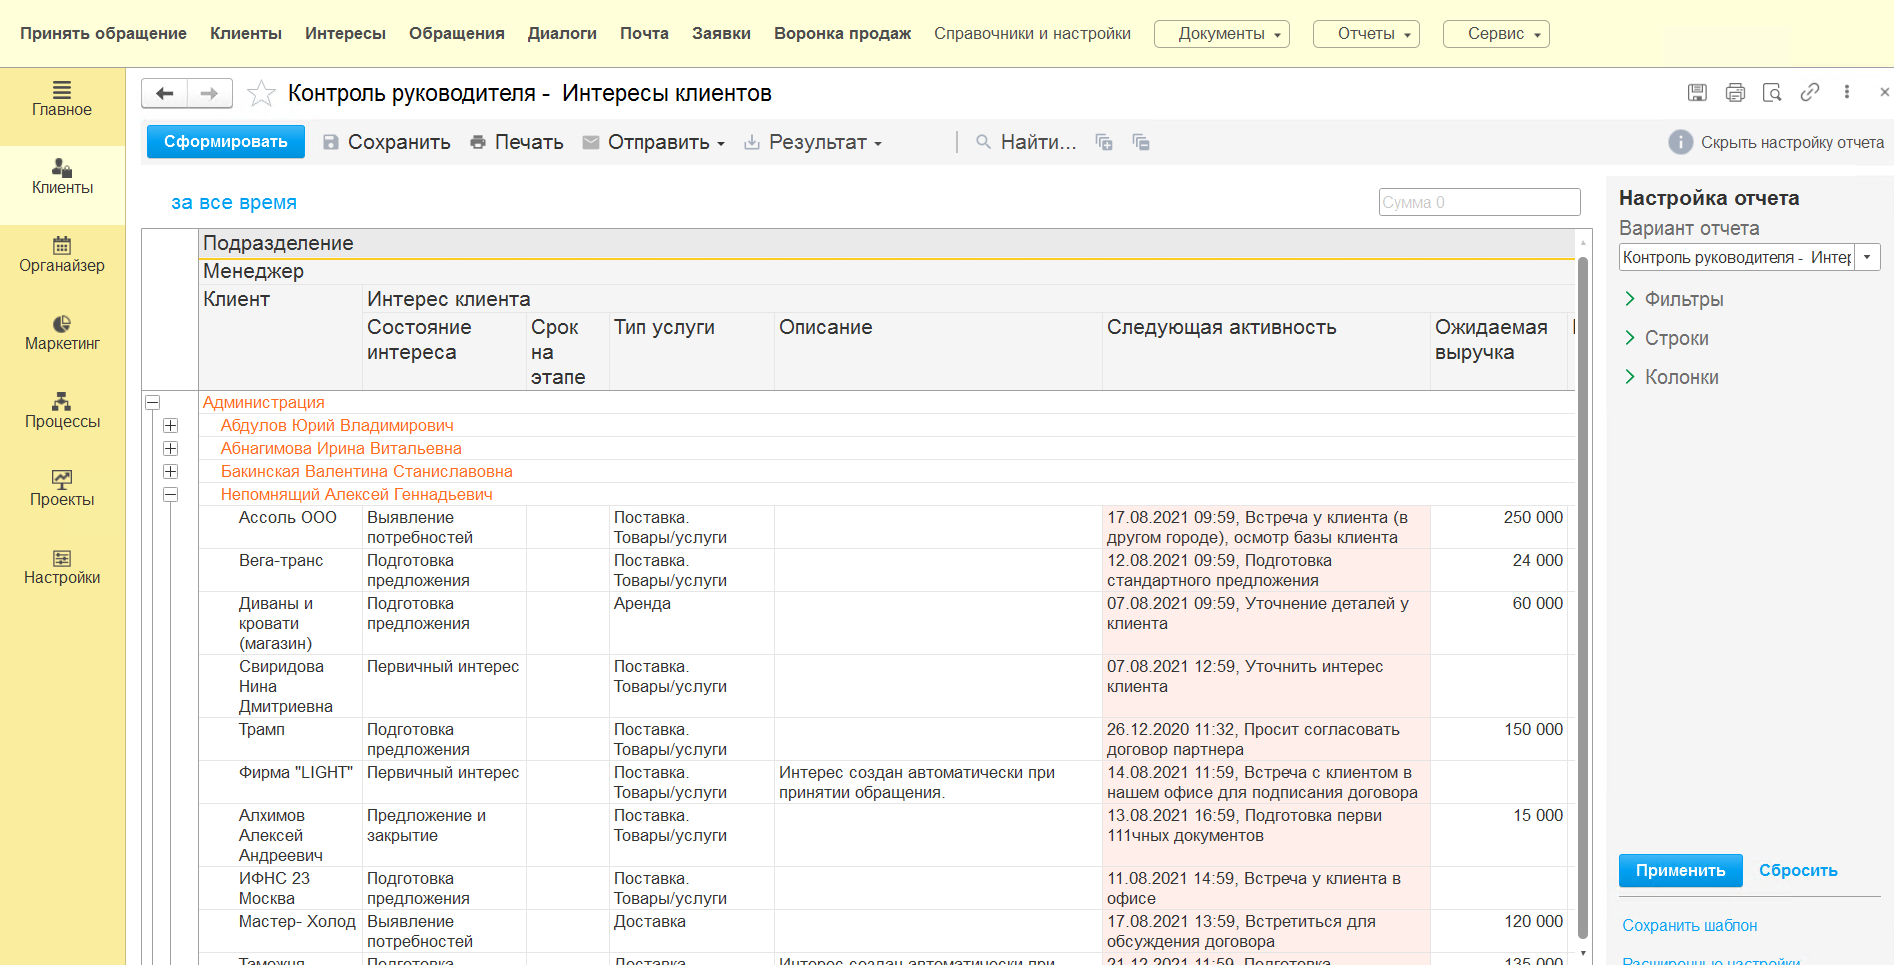Click the copy link icon
This screenshot has width=1894, height=965.
1809,93
